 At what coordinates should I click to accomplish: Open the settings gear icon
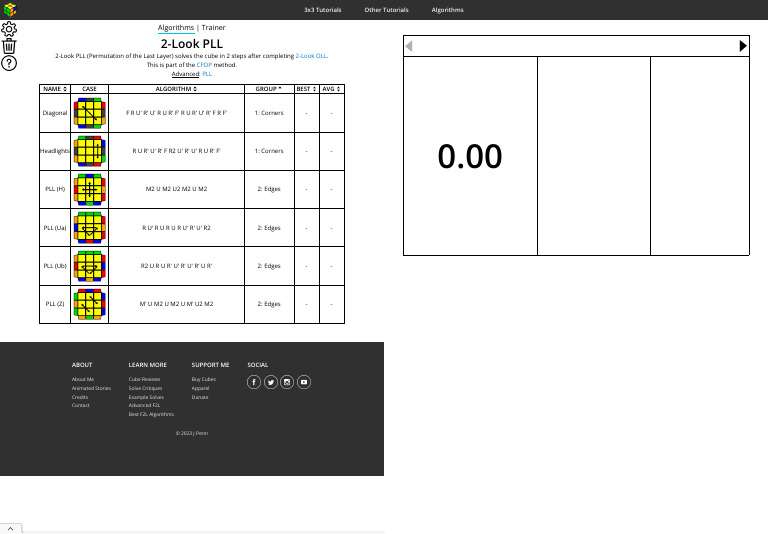tap(9, 29)
